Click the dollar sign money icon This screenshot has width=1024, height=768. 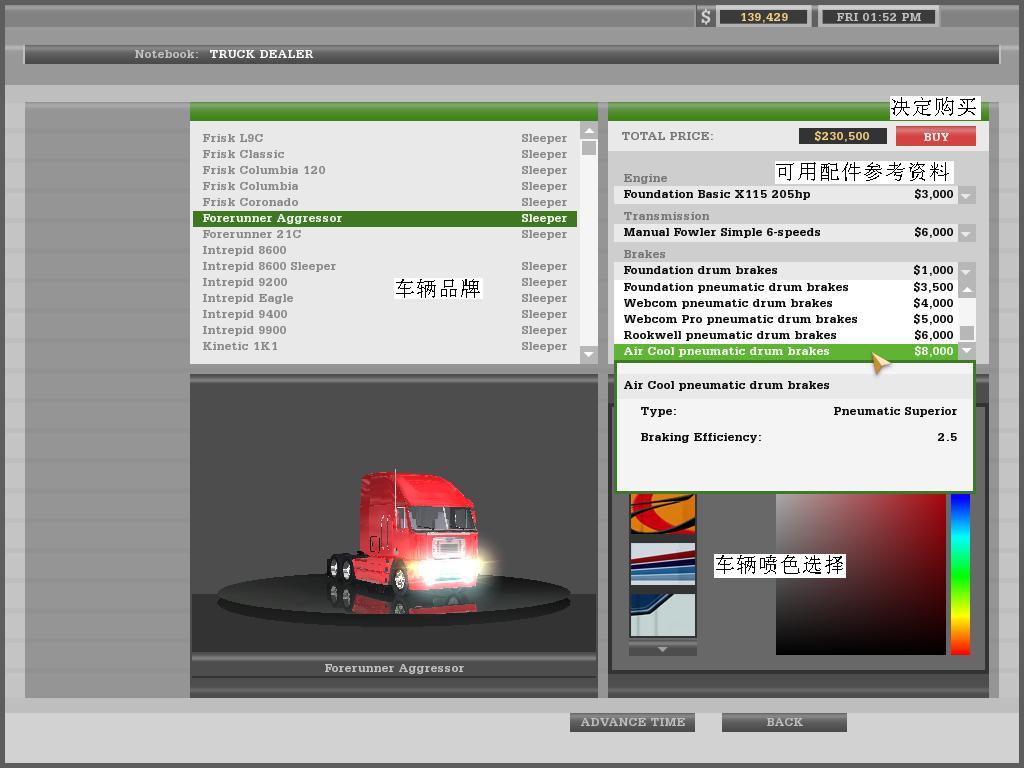click(706, 17)
